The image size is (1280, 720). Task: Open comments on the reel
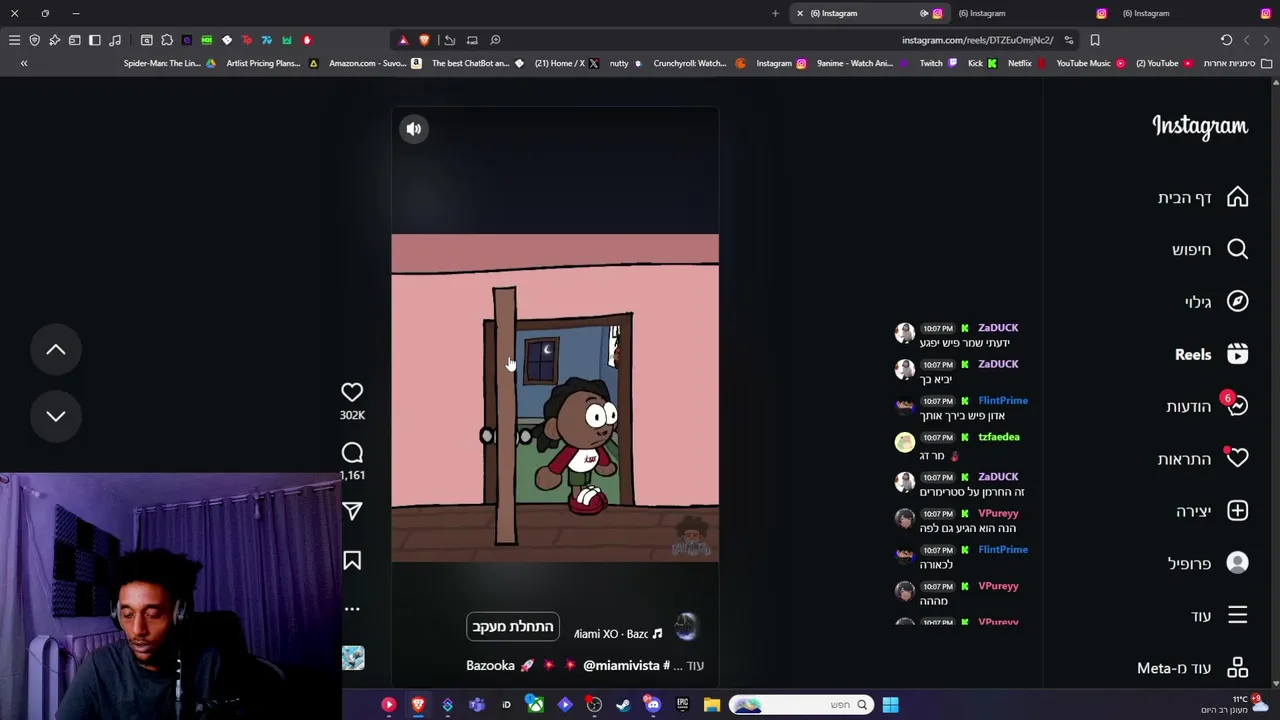point(352,453)
